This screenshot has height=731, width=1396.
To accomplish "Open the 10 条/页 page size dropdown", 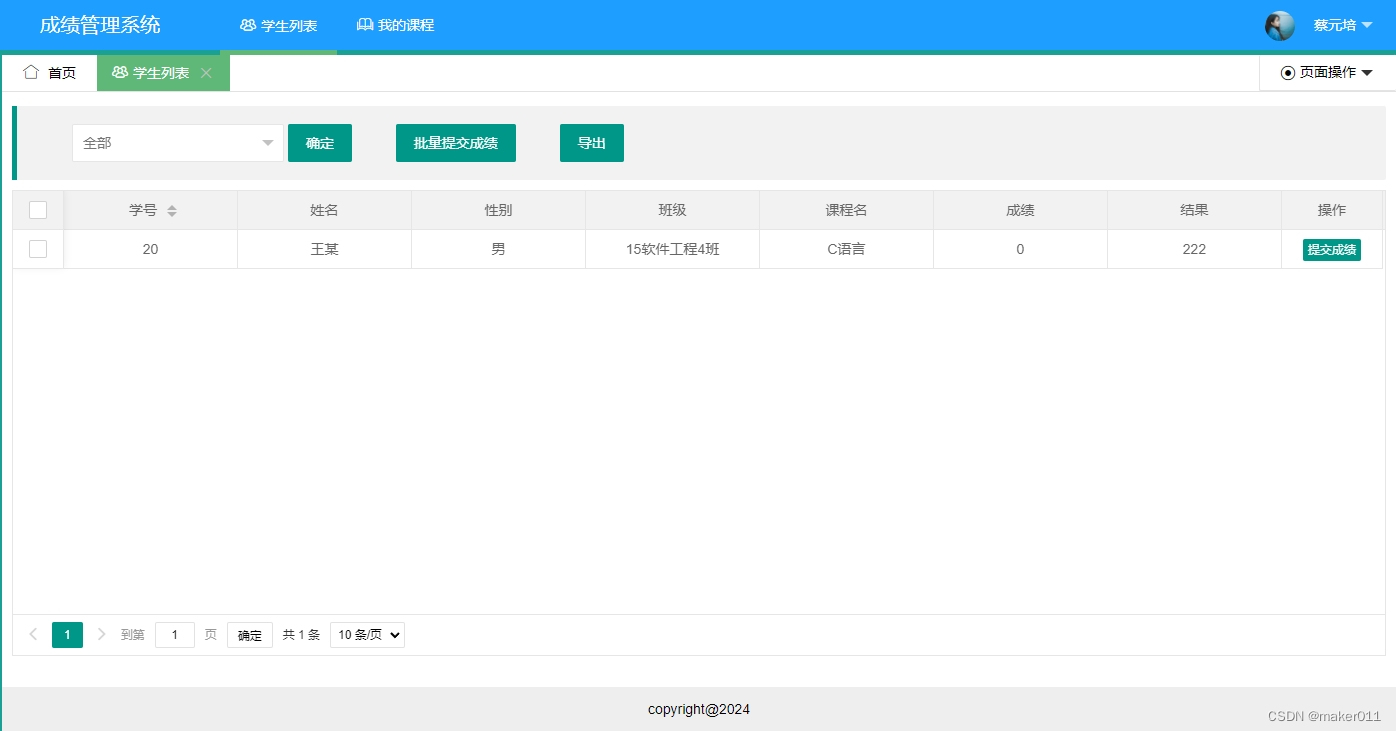I will pyautogui.click(x=366, y=634).
